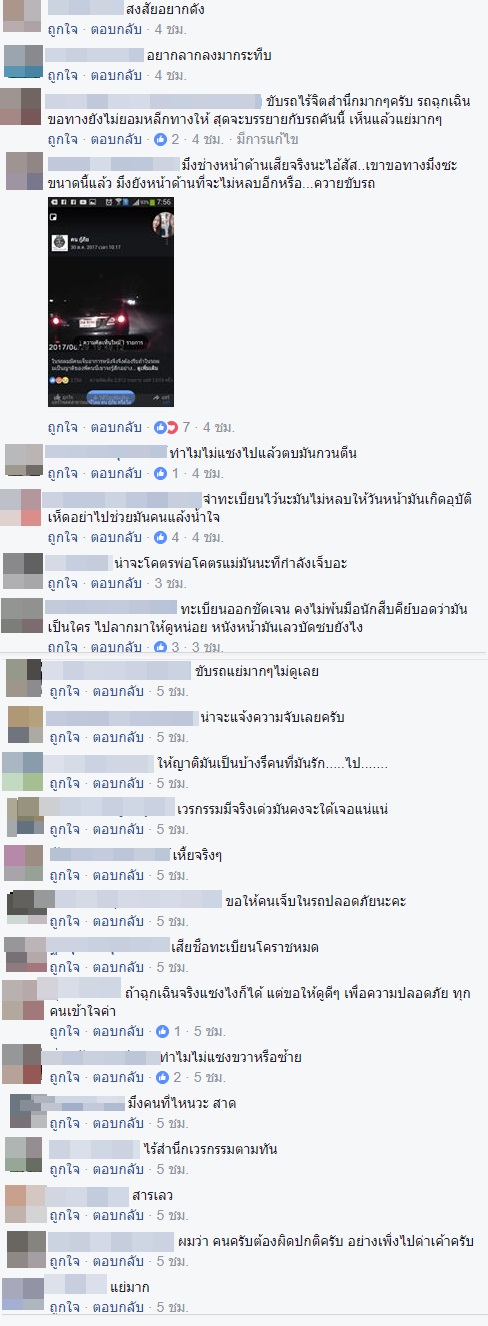Click มีการแก้ไข edited link
Viewport: 488px width, 1326px height.
[x=268, y=139]
